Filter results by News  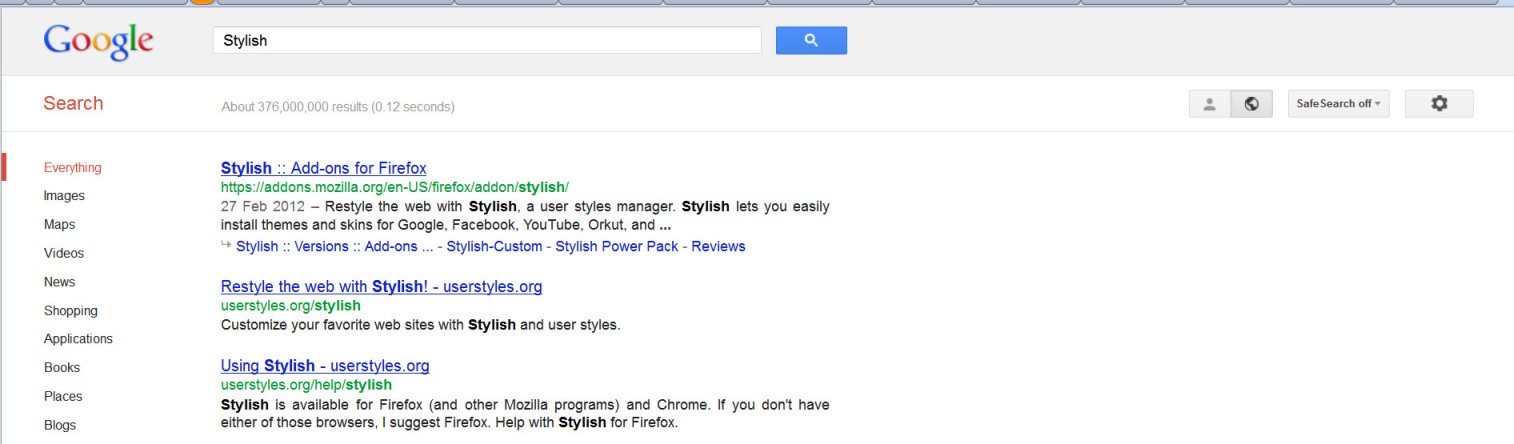click(60, 282)
